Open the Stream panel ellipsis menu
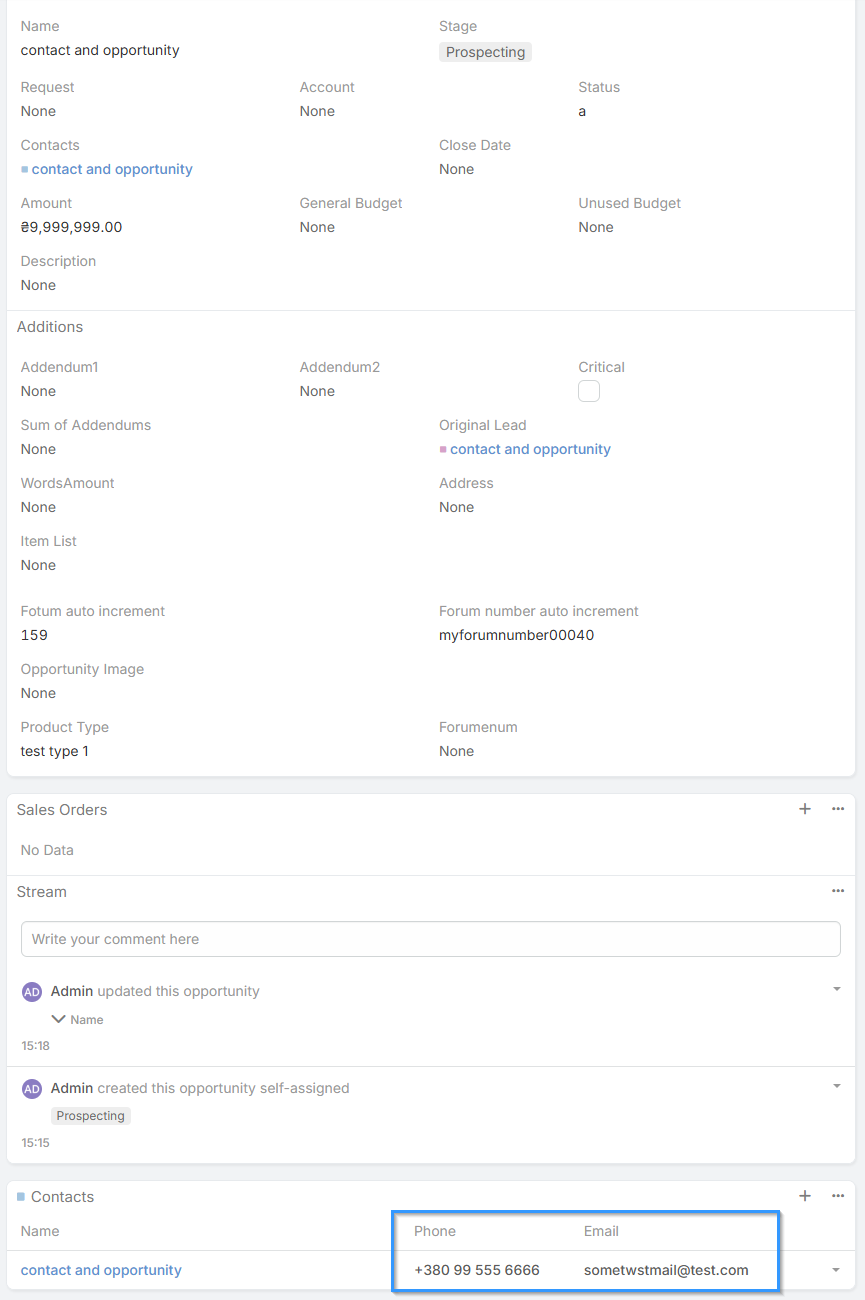 (838, 891)
